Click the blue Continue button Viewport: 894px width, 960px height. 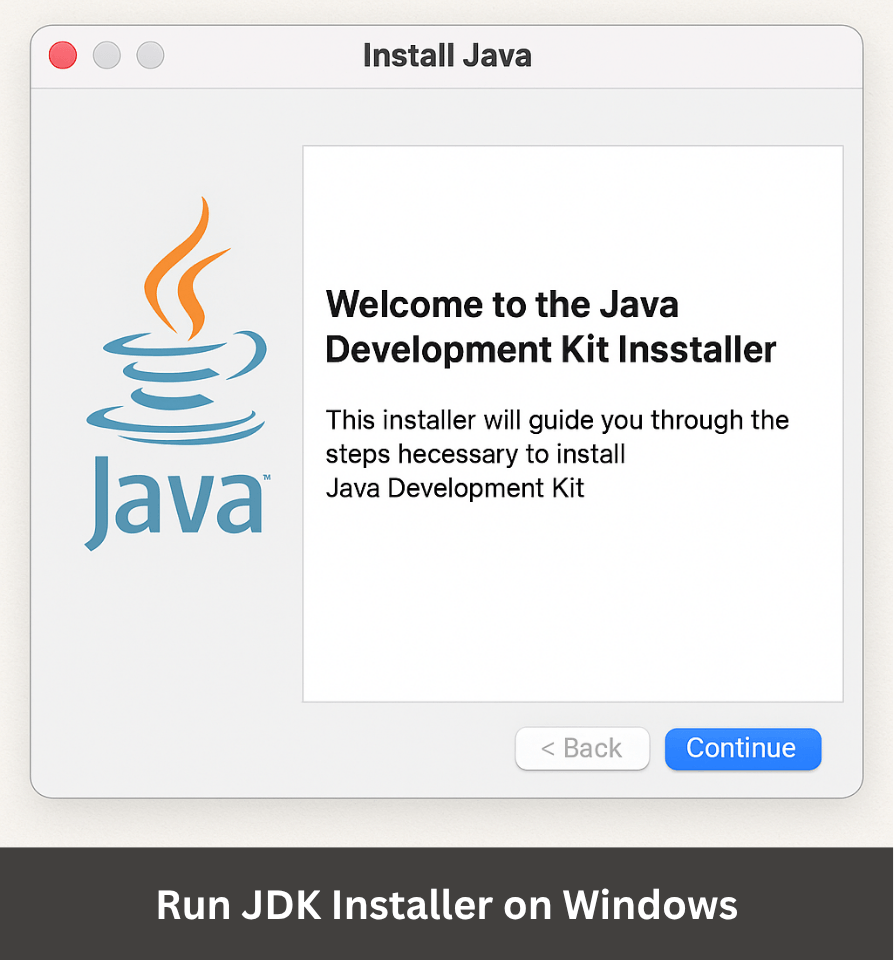(x=742, y=749)
